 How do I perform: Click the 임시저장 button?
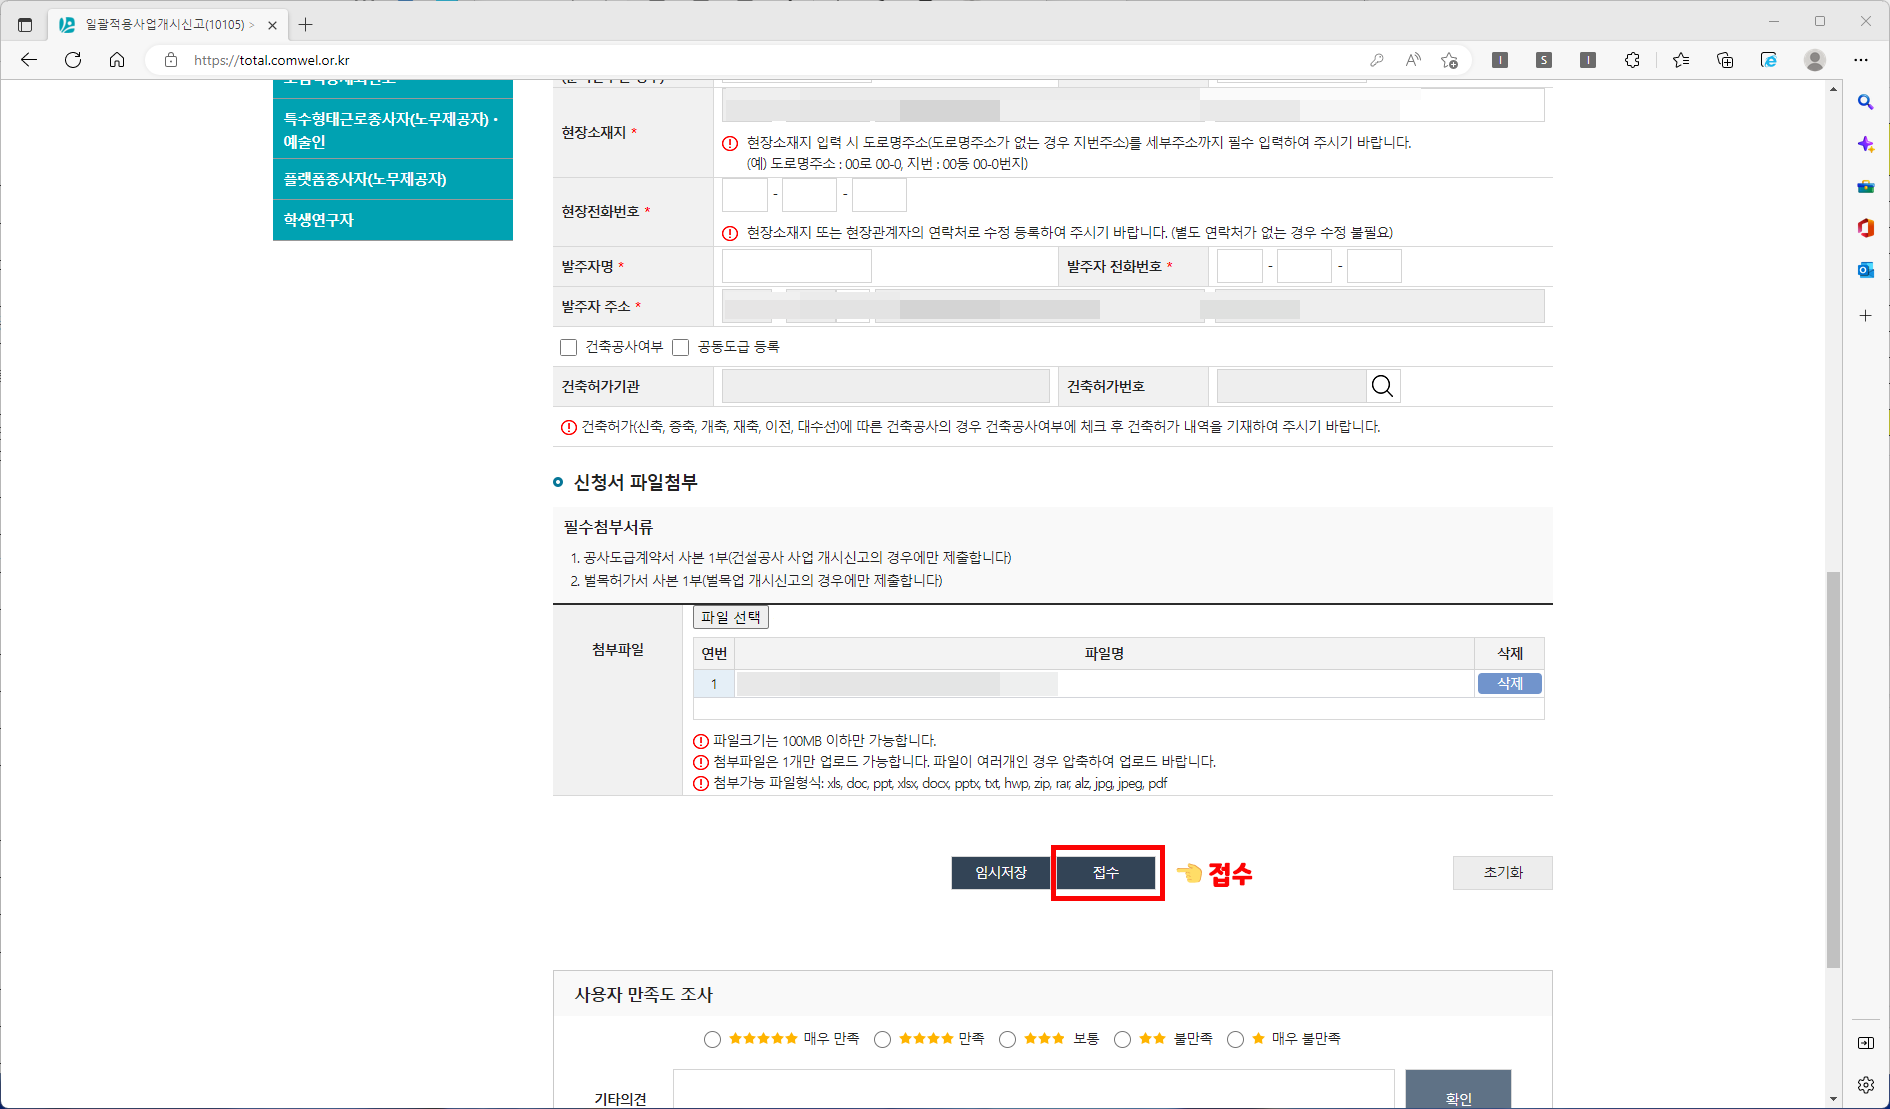click(1001, 872)
